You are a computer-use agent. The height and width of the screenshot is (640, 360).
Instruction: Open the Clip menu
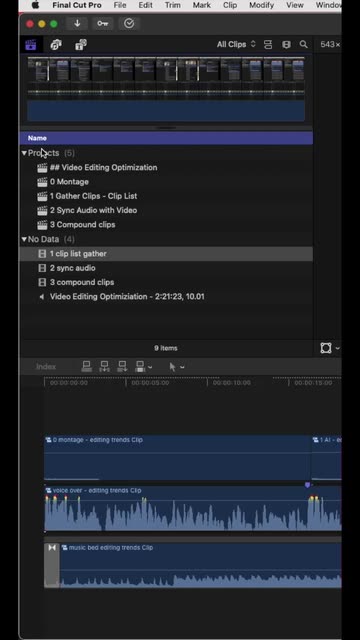(x=230, y=5)
